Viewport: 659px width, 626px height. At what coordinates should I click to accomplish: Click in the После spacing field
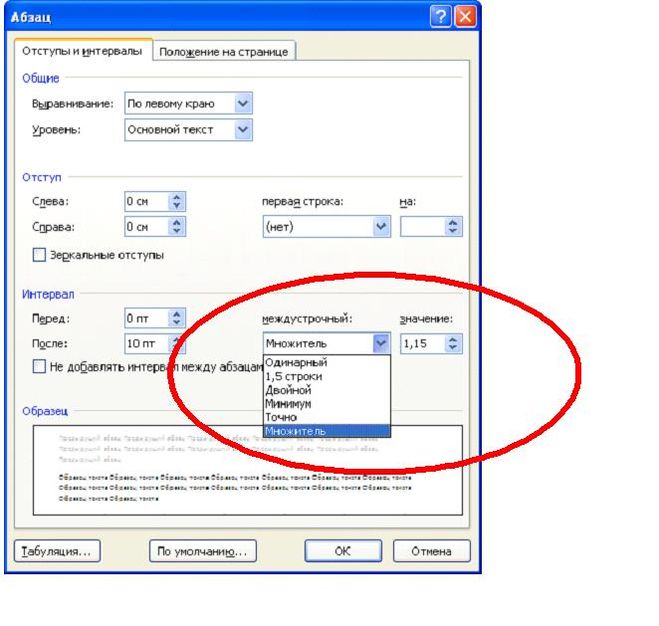point(144,344)
